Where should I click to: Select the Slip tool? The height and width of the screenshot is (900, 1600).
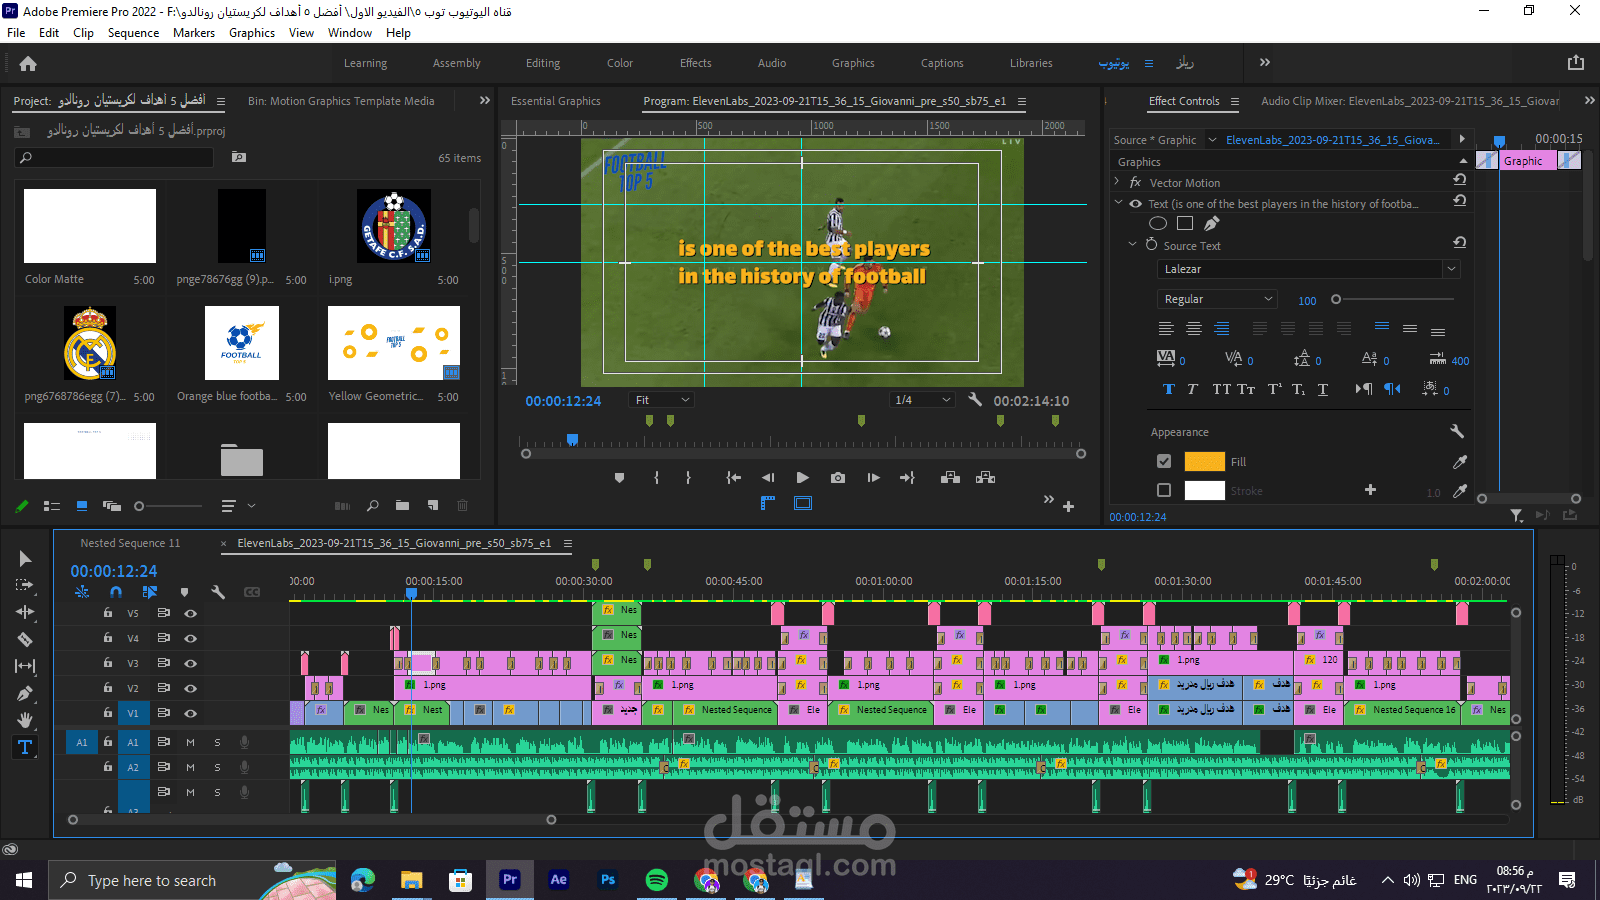(x=25, y=666)
